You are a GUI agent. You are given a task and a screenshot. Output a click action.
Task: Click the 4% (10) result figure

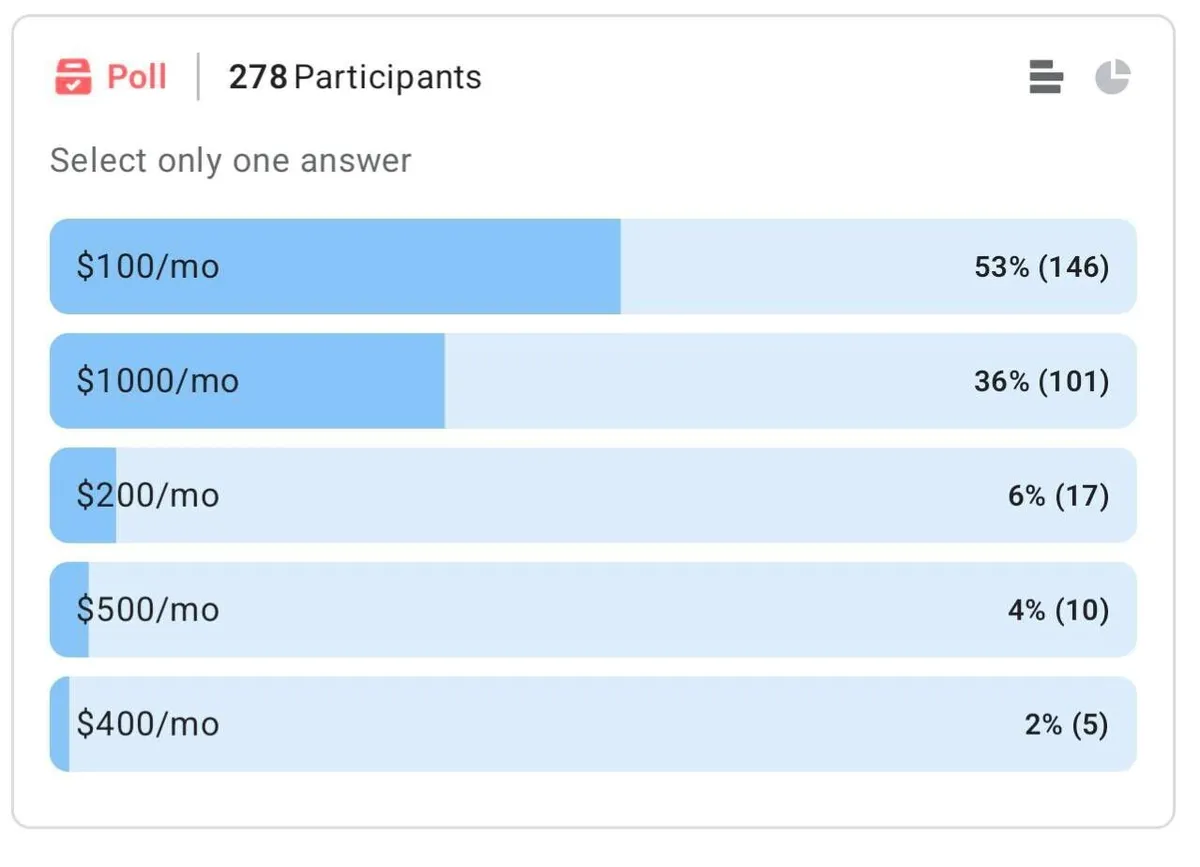click(1058, 610)
